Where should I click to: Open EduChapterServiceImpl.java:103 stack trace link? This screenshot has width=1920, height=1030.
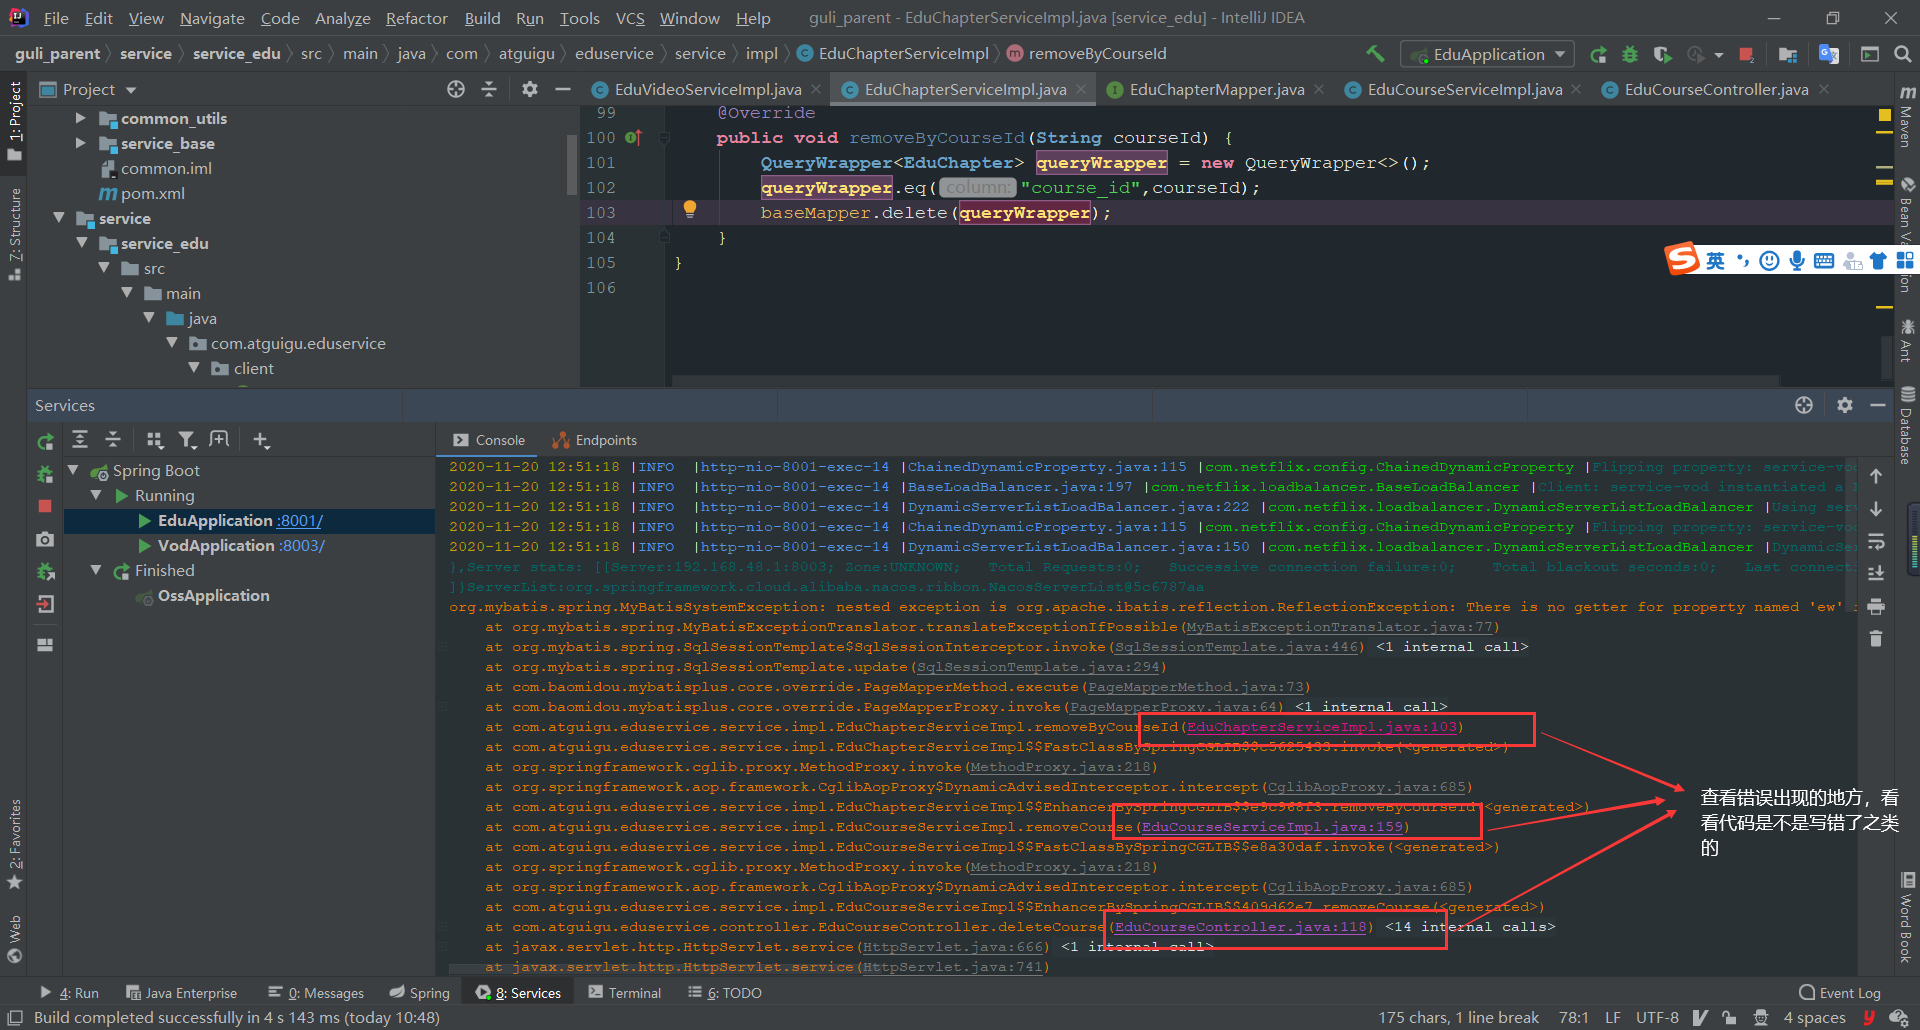tap(1321, 727)
